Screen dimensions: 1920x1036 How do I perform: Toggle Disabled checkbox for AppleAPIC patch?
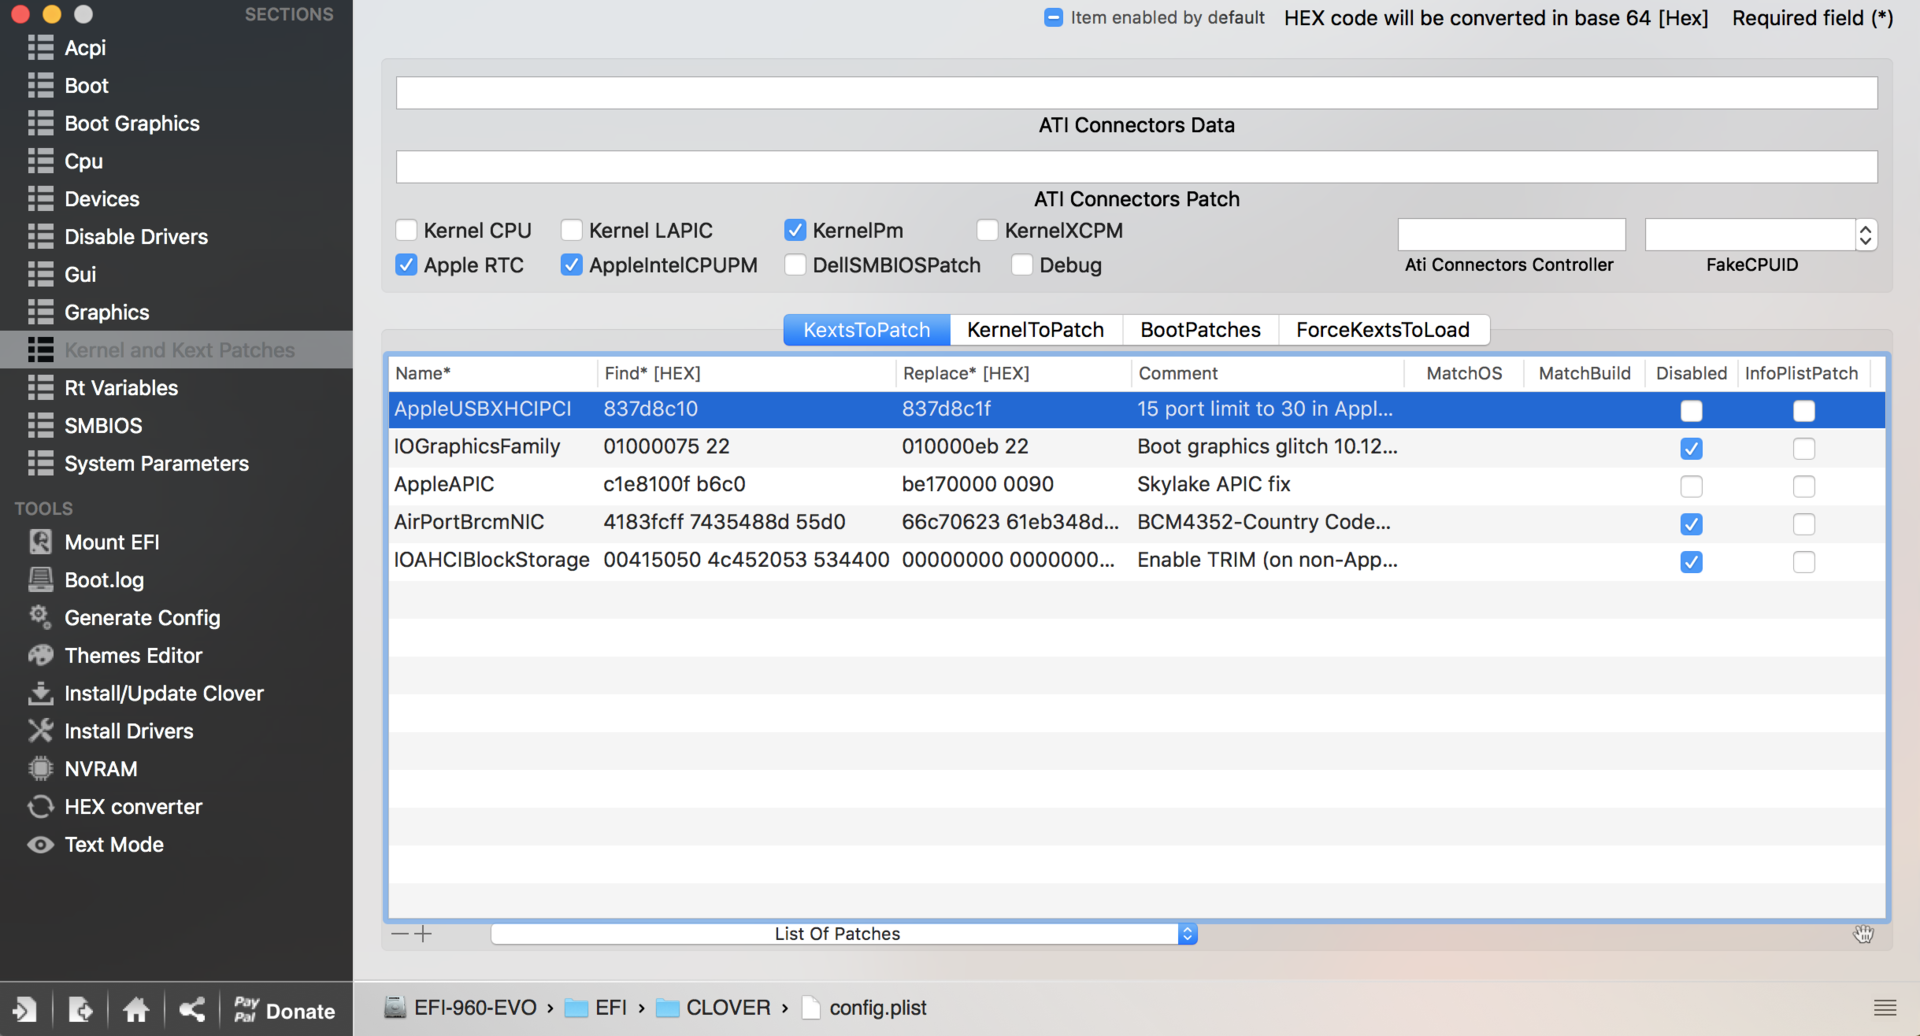pos(1691,486)
